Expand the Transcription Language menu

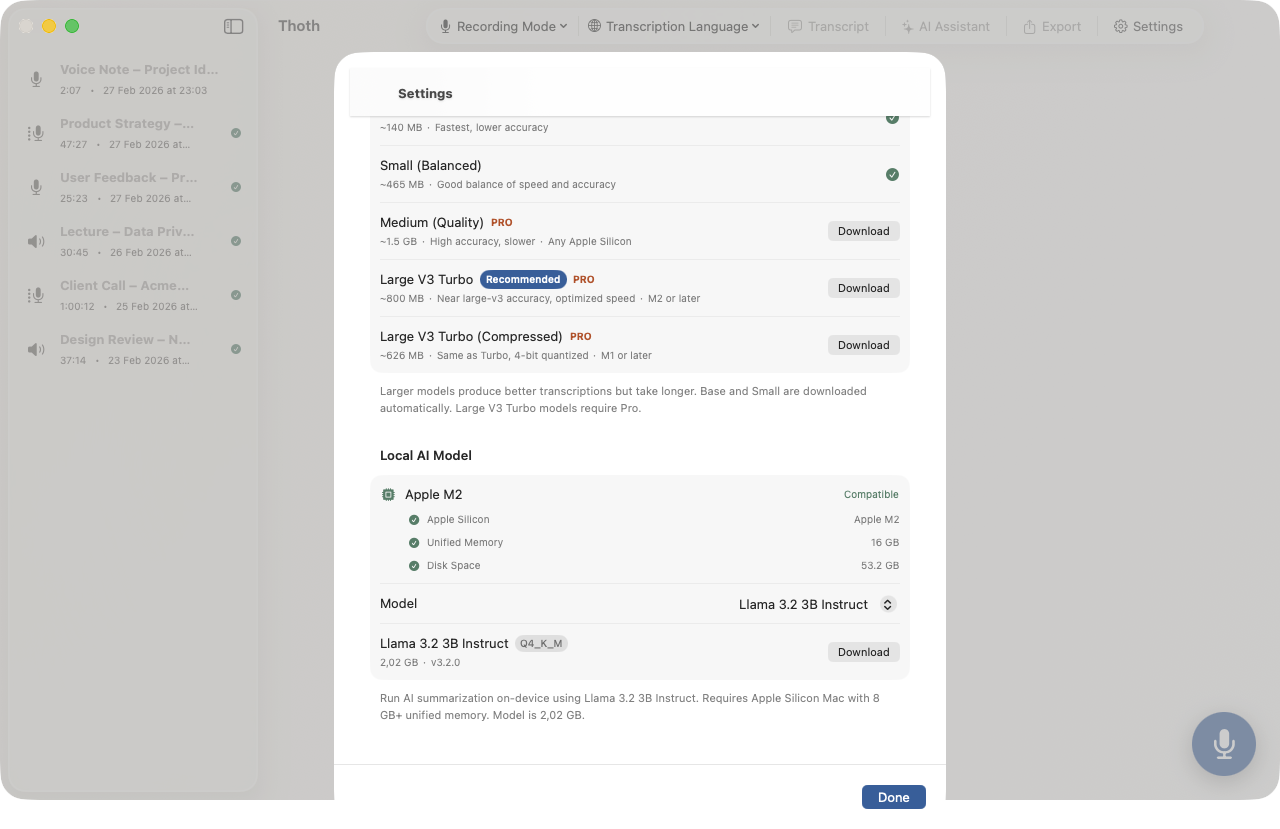coord(673,27)
